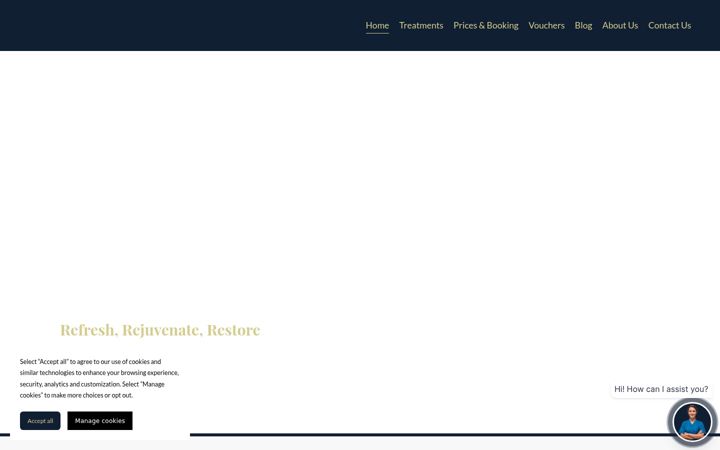Navigate to Contact Us

tap(669, 25)
